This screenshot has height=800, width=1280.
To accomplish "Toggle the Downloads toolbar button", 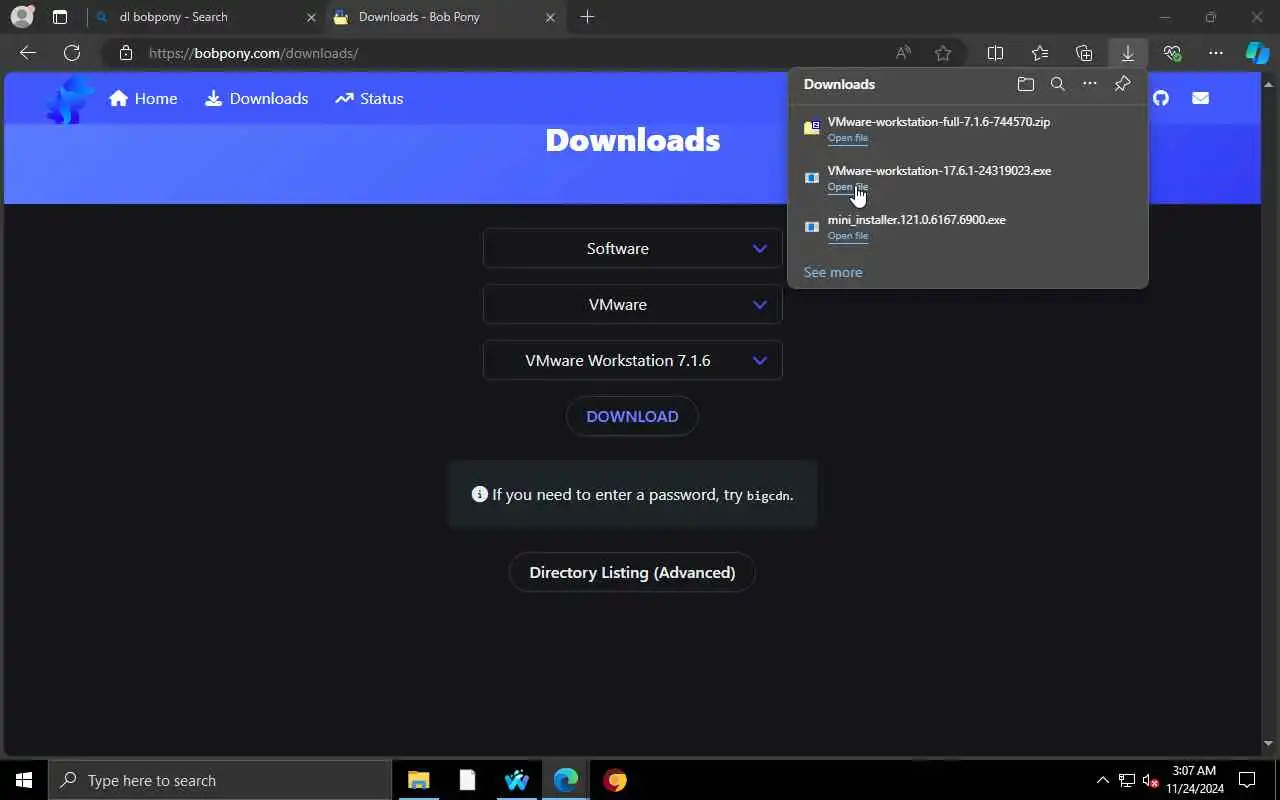I will point(1128,53).
